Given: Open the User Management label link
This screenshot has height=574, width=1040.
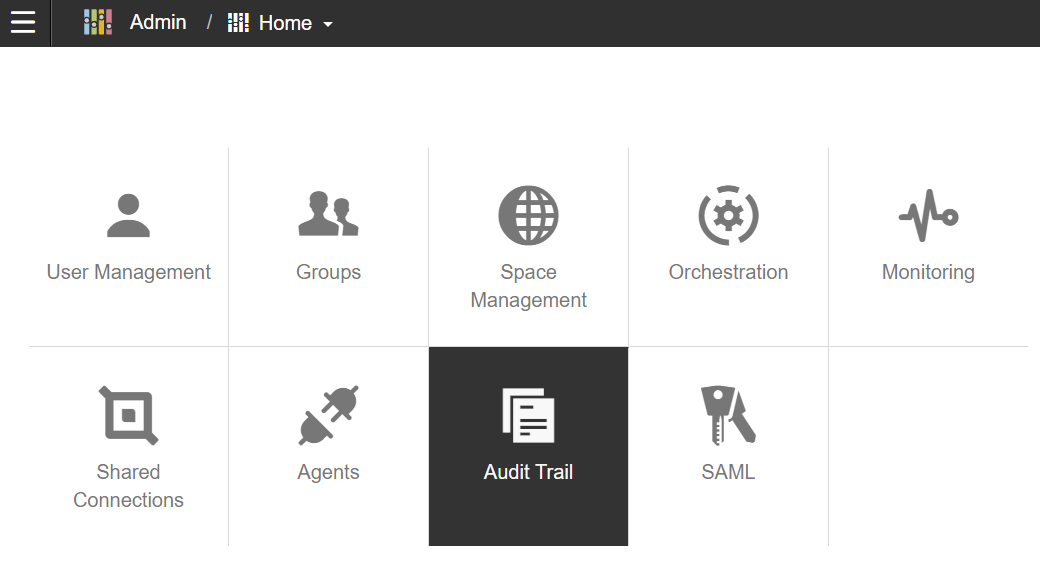Looking at the screenshot, I should pos(129,272).
